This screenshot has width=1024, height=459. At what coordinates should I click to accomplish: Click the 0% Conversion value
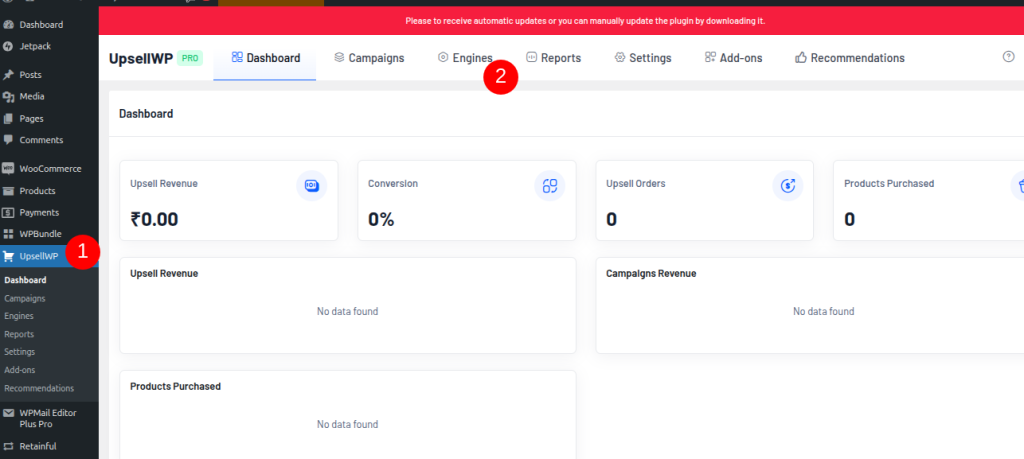point(381,219)
